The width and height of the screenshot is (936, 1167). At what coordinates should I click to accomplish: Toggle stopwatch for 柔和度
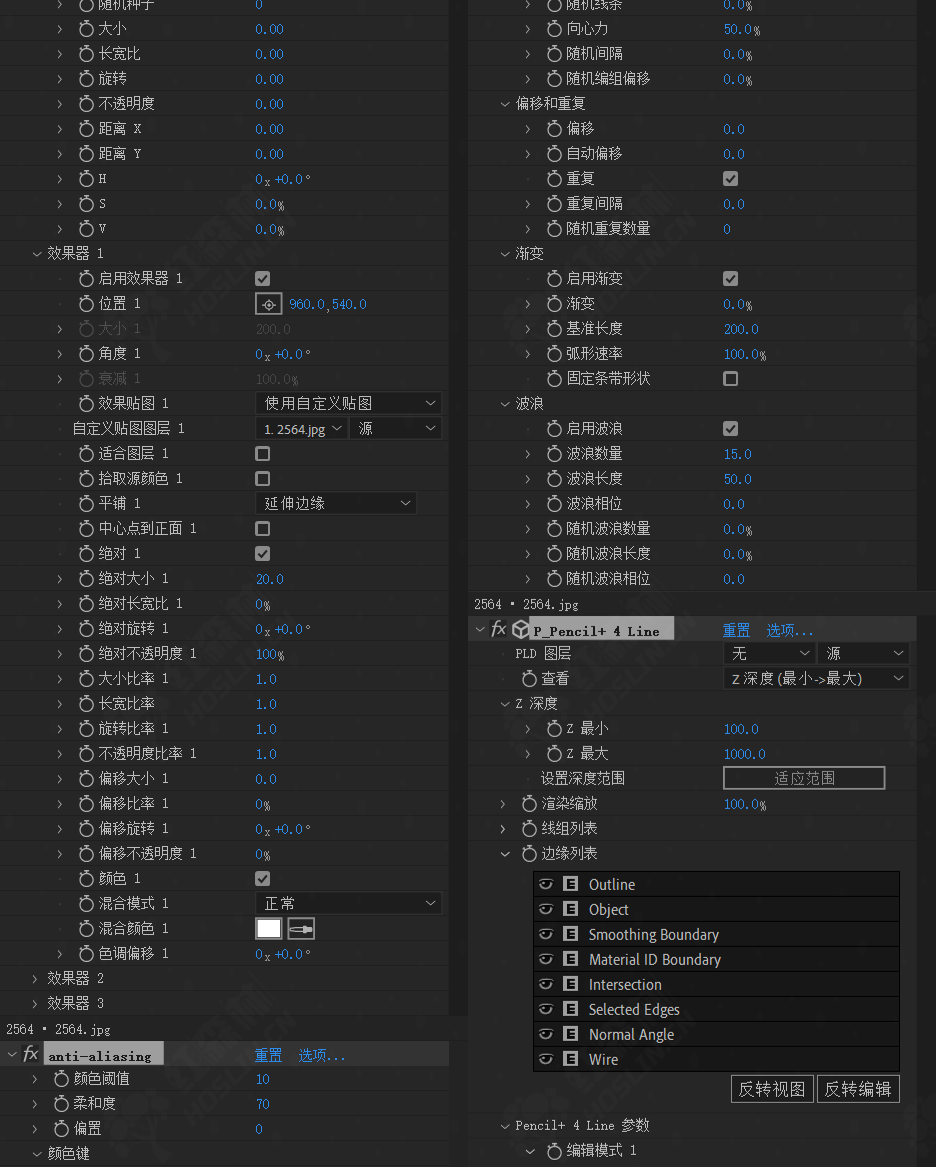click(x=61, y=1104)
